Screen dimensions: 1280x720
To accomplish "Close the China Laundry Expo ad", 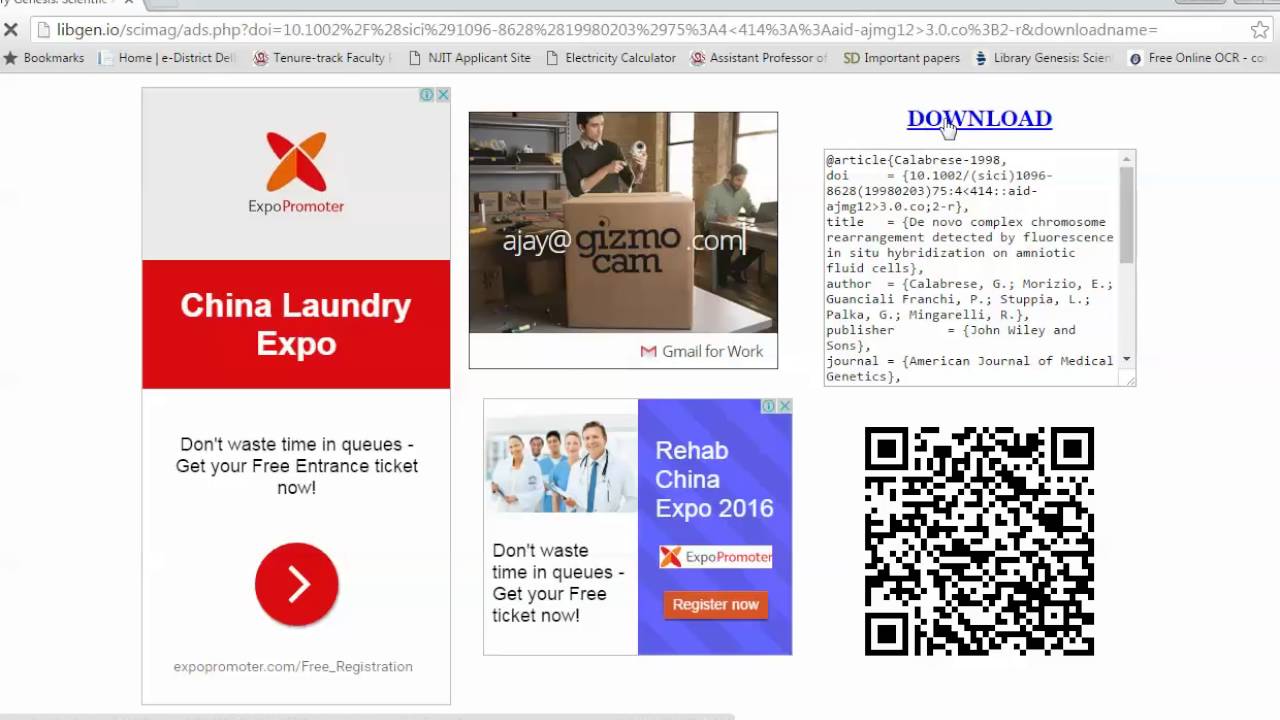I will 443,95.
